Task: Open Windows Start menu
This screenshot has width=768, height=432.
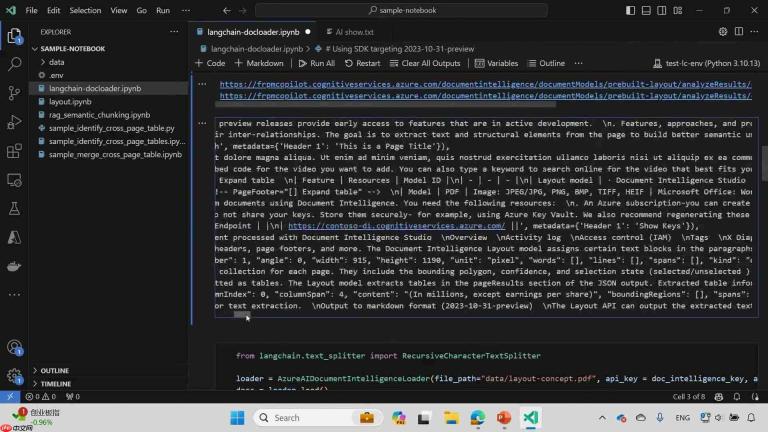Action: 238,418
